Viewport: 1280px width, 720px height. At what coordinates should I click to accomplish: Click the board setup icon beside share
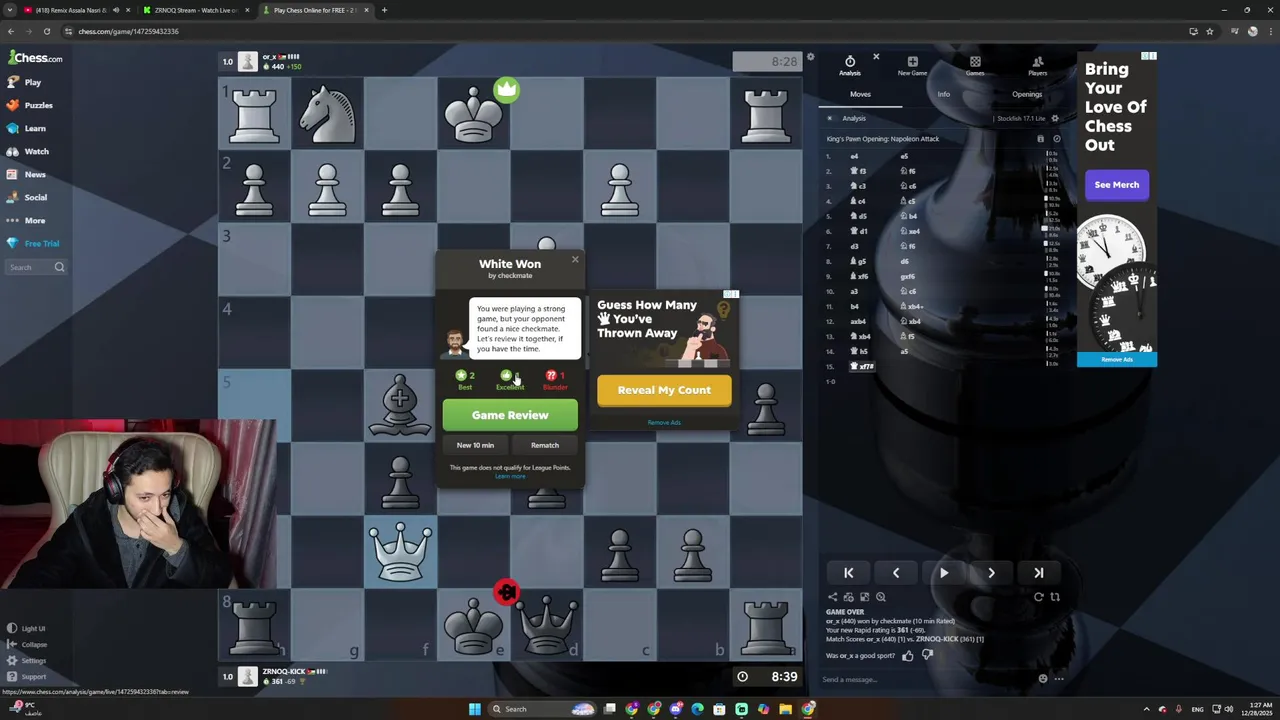[x=849, y=597]
